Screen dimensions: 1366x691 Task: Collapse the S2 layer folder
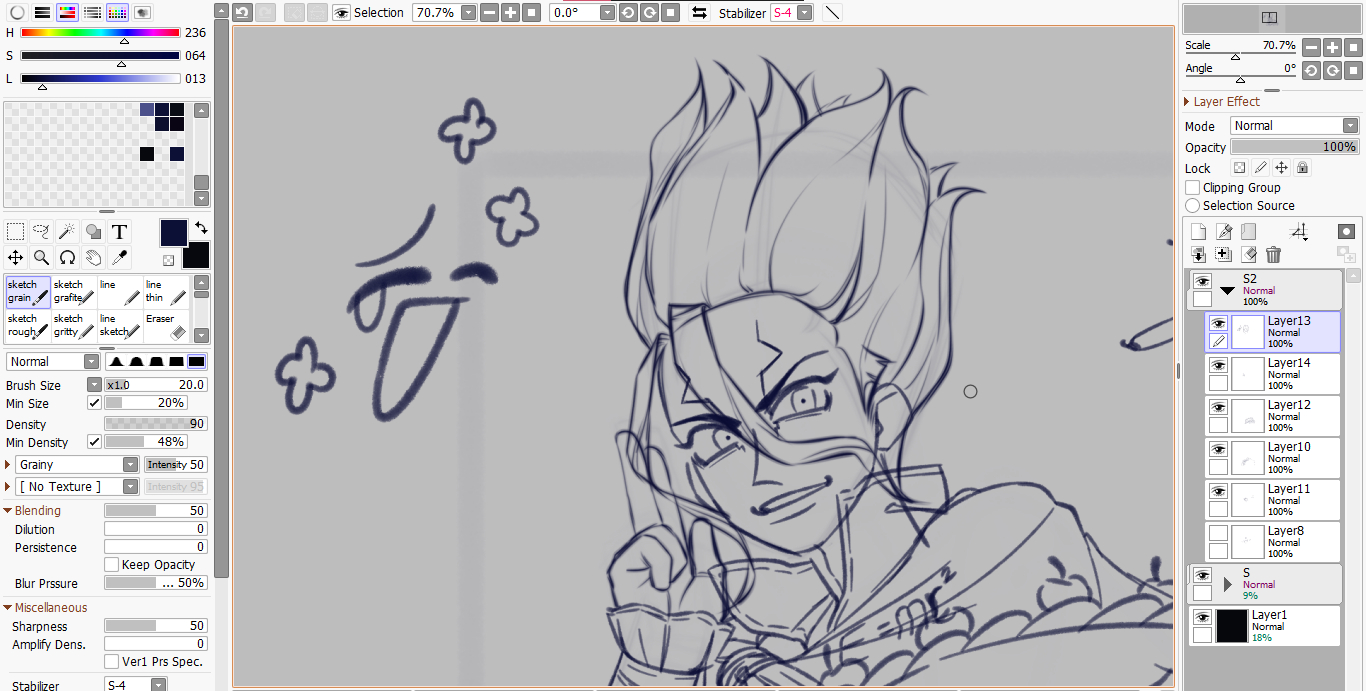click(x=1227, y=290)
